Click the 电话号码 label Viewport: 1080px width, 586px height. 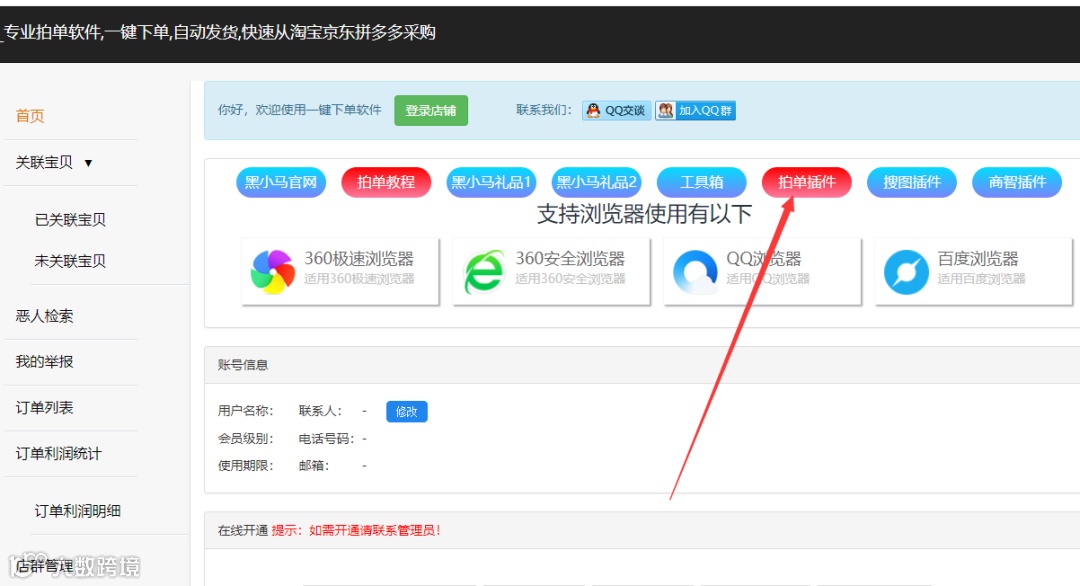click(326, 439)
